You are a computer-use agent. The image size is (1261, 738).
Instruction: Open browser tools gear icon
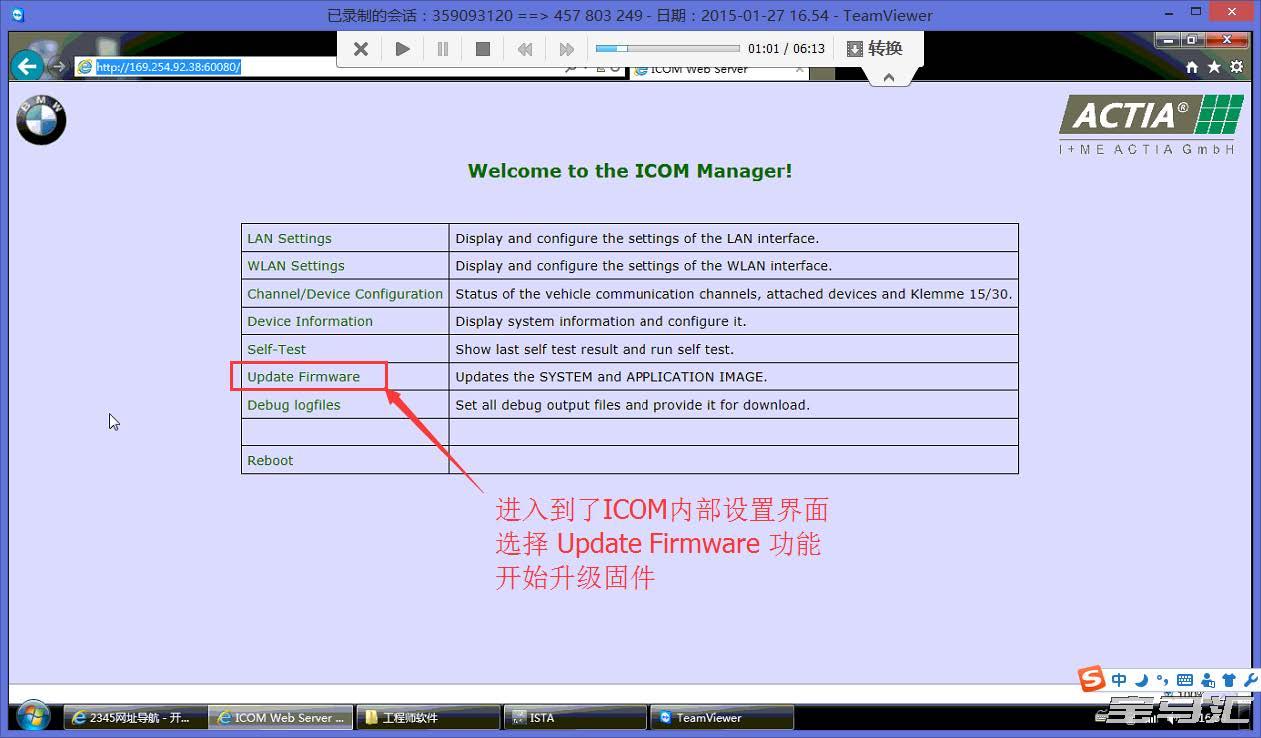(1237, 67)
